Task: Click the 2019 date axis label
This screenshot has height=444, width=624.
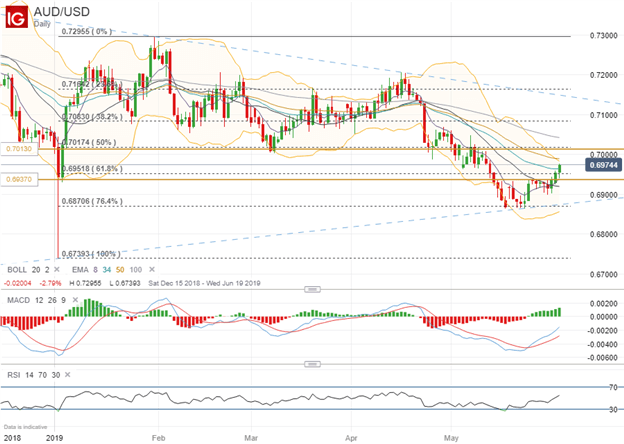Action: coord(55,438)
